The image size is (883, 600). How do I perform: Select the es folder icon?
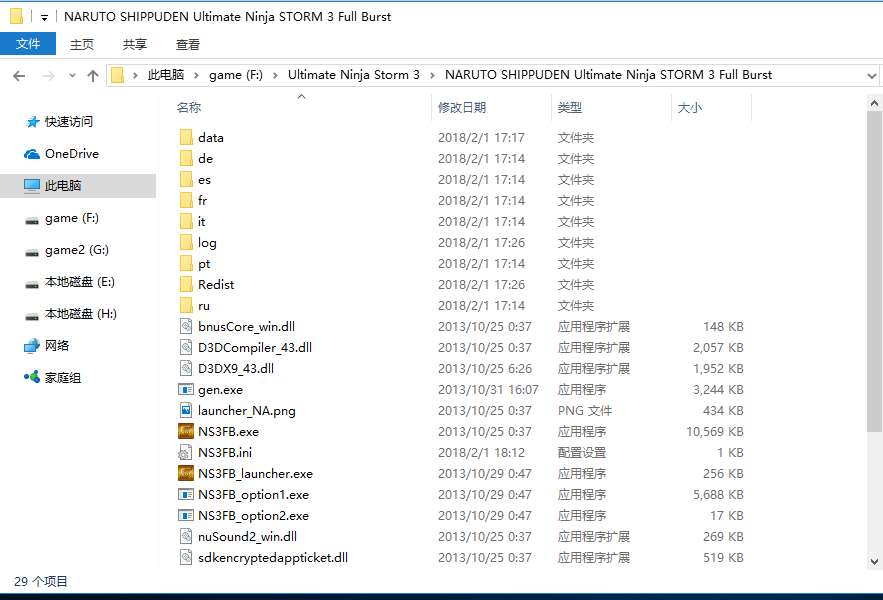[x=186, y=180]
